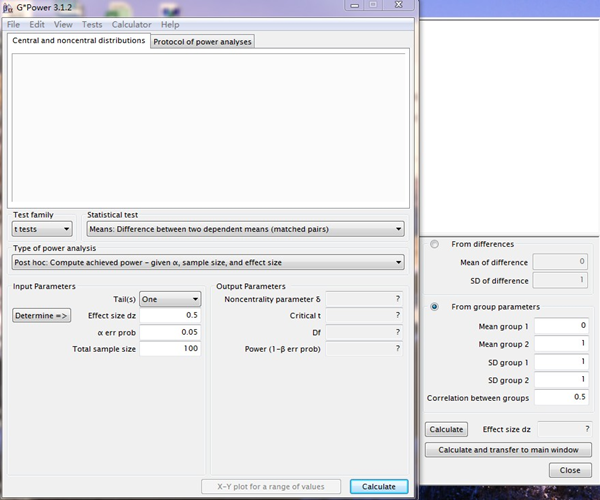Click the Determine => button
The height and width of the screenshot is (500, 600).
click(41, 315)
